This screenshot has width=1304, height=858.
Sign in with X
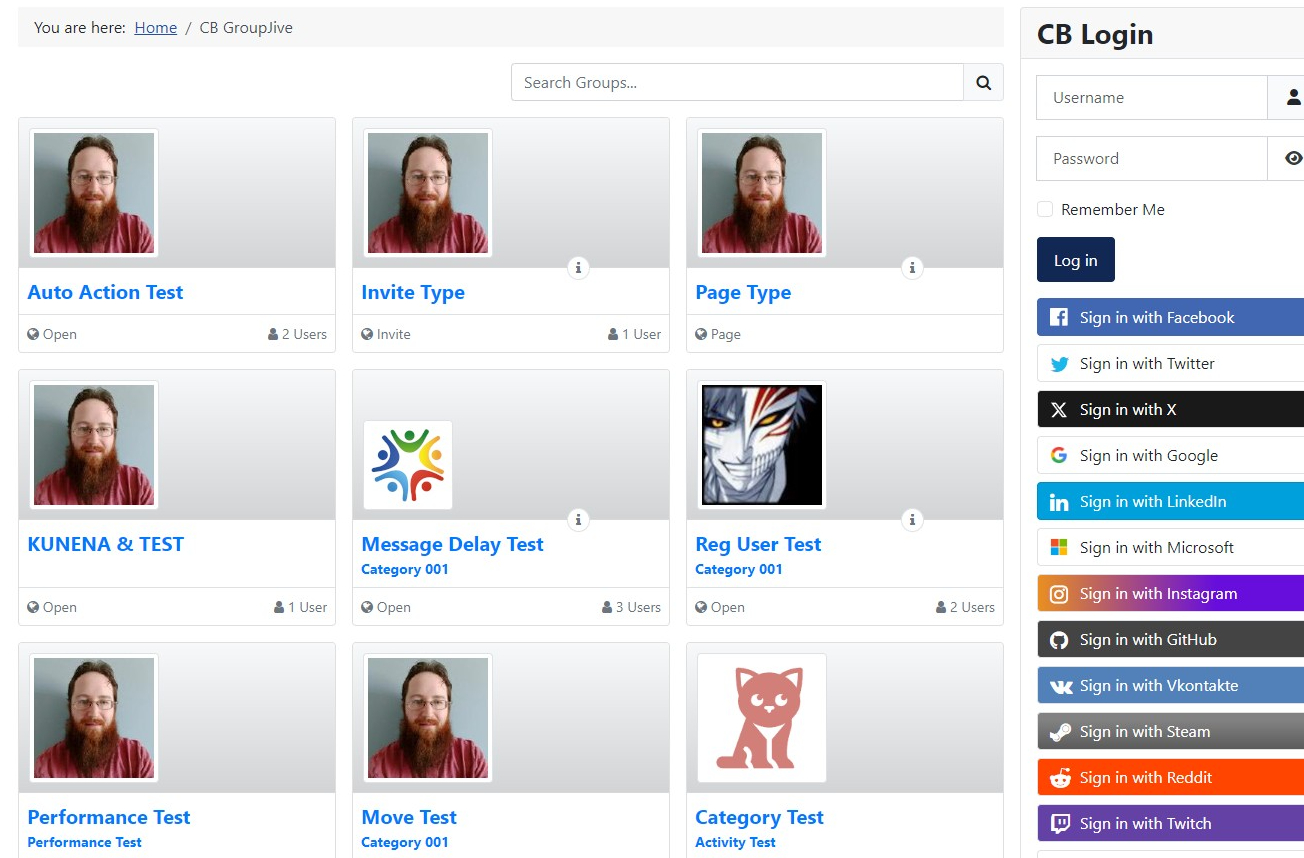pyautogui.click(x=1170, y=409)
